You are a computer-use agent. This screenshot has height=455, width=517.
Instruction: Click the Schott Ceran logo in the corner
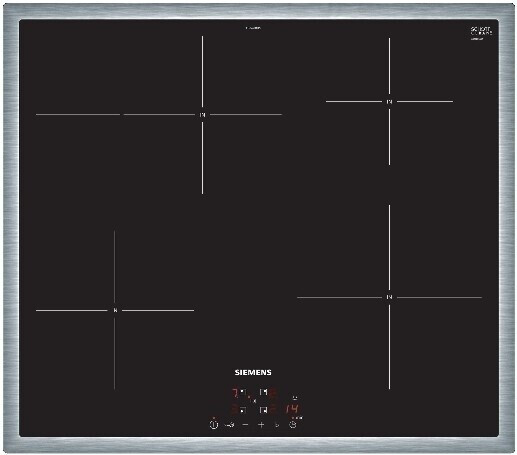(481, 33)
